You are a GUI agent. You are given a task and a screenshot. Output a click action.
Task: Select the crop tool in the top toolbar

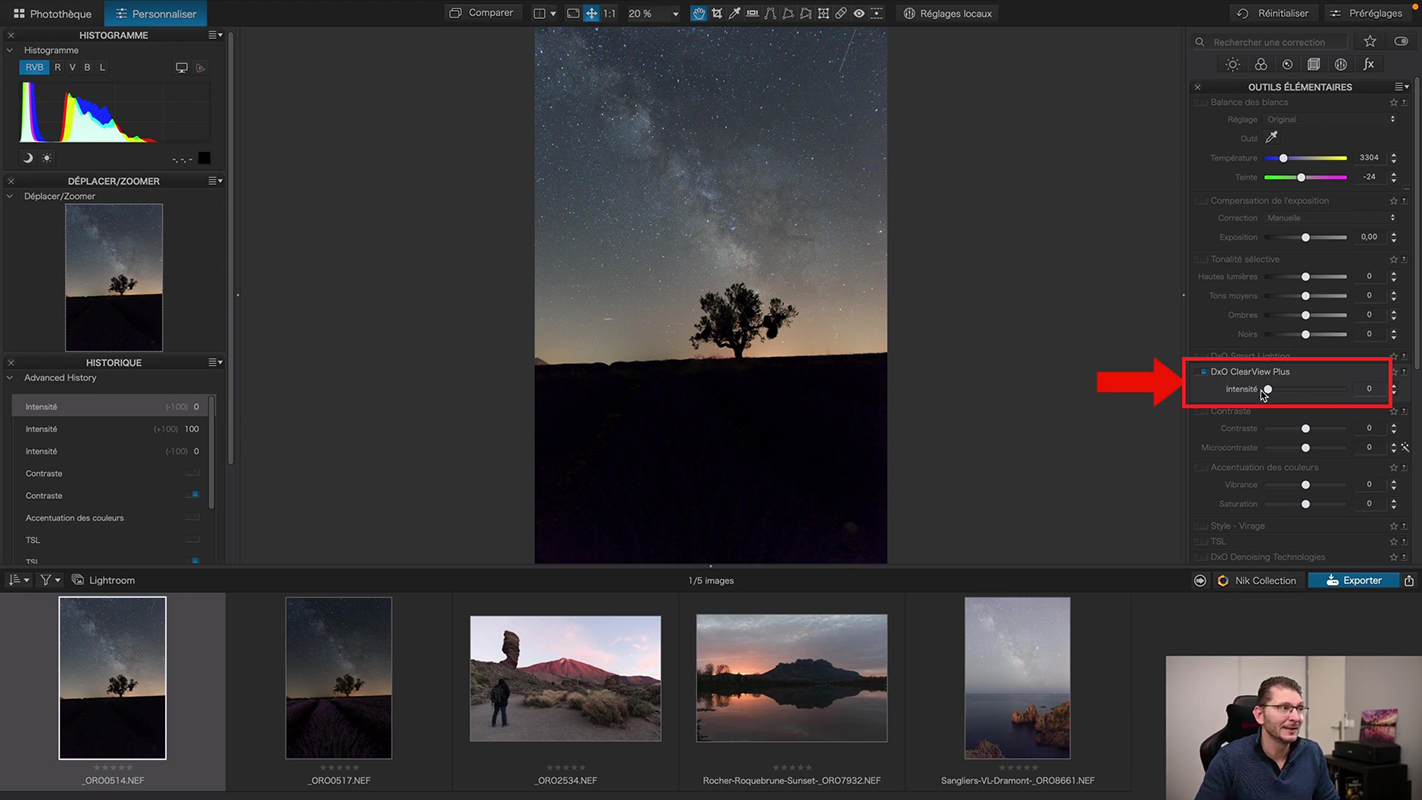[716, 14]
